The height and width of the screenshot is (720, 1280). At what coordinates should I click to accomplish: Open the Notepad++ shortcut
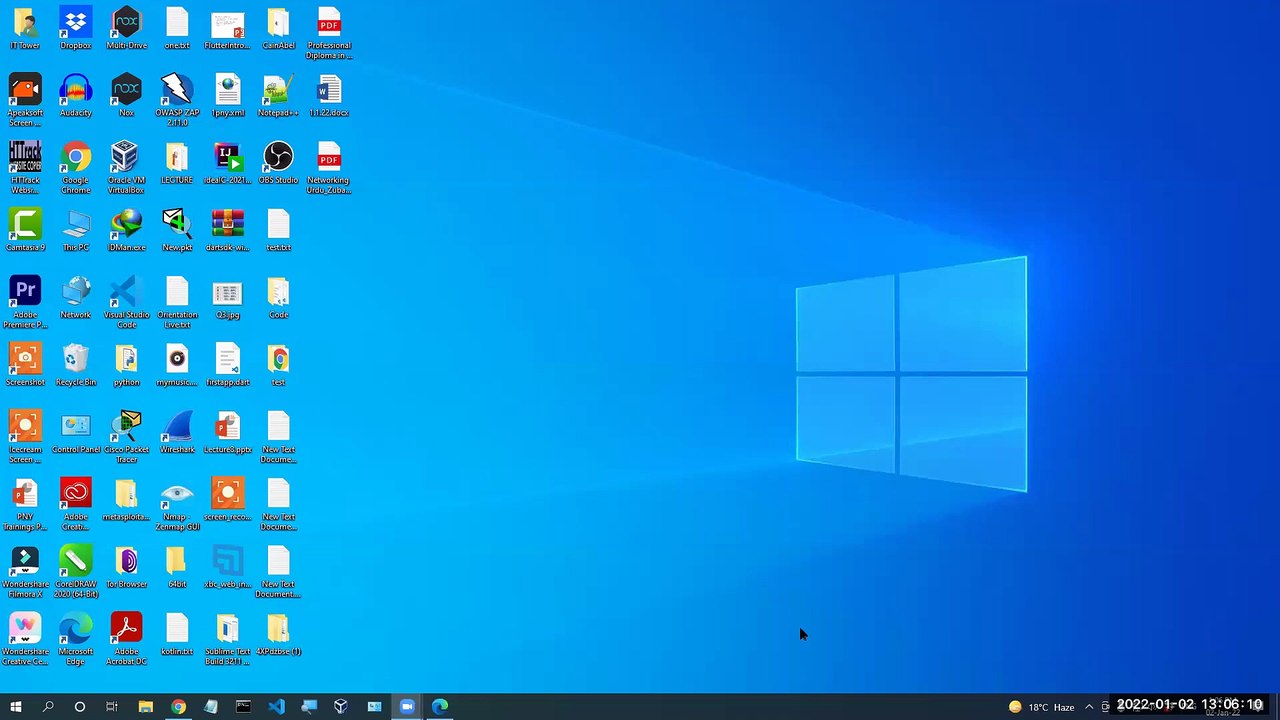tap(278, 96)
